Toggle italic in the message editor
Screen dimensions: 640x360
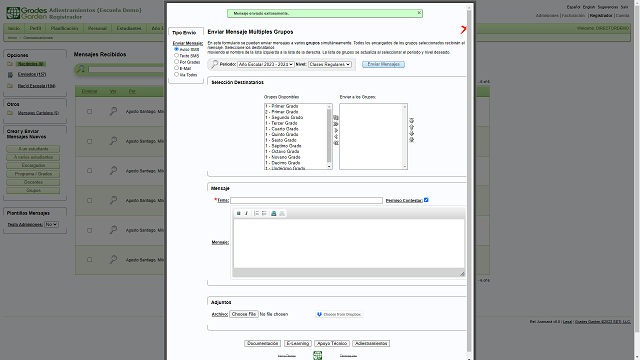click(x=246, y=213)
